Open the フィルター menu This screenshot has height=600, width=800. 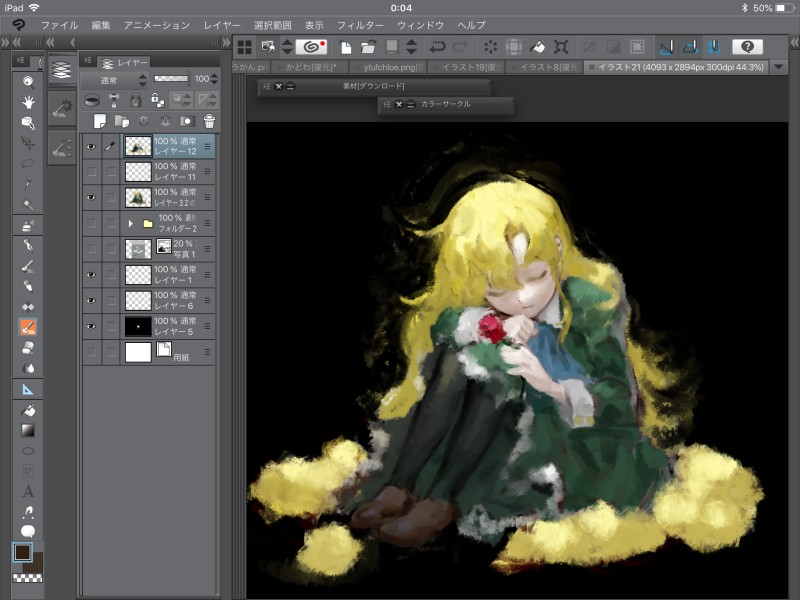360,25
